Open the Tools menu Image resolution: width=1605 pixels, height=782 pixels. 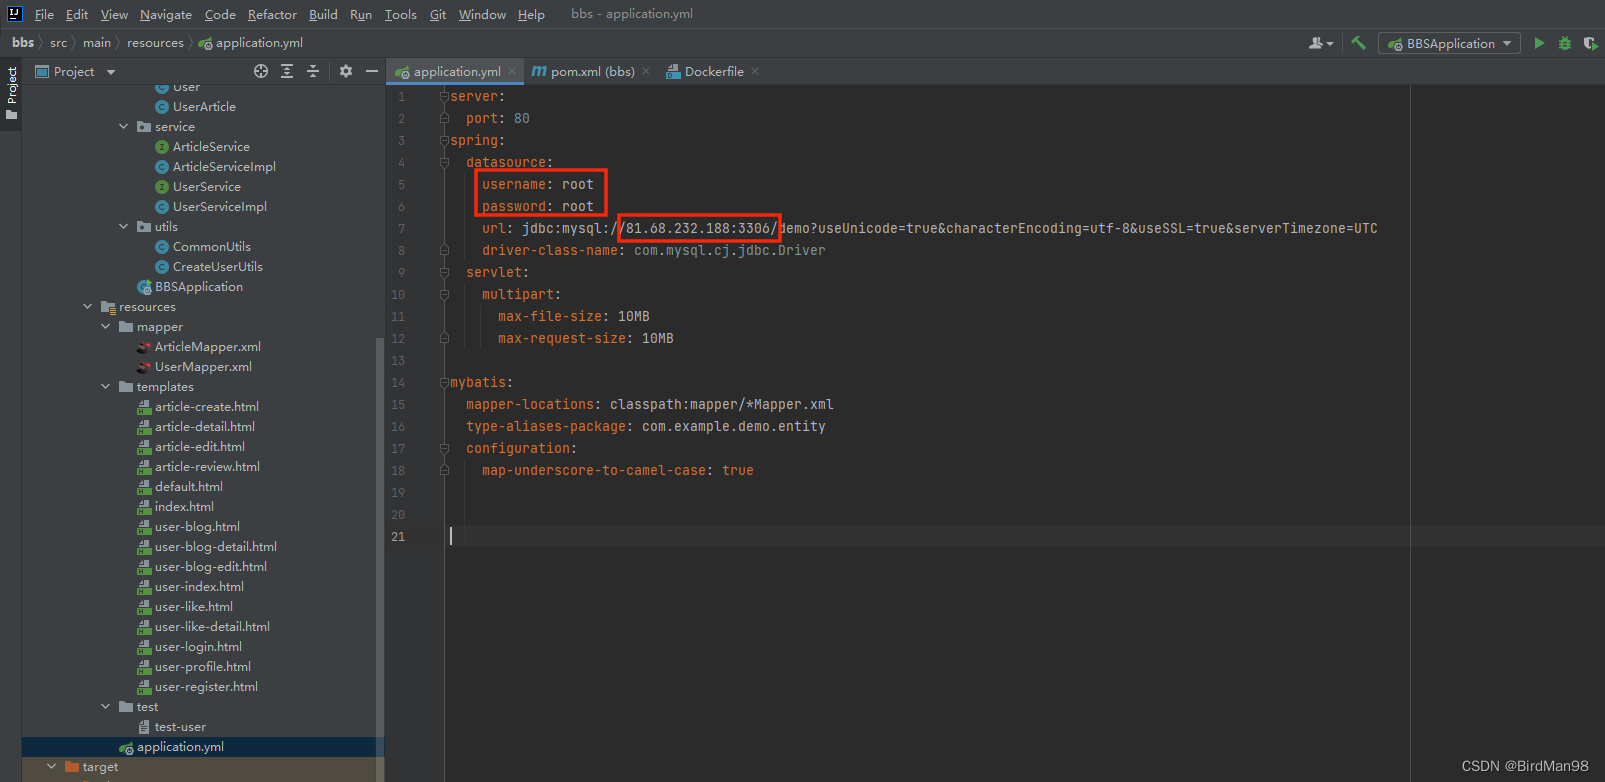[400, 14]
